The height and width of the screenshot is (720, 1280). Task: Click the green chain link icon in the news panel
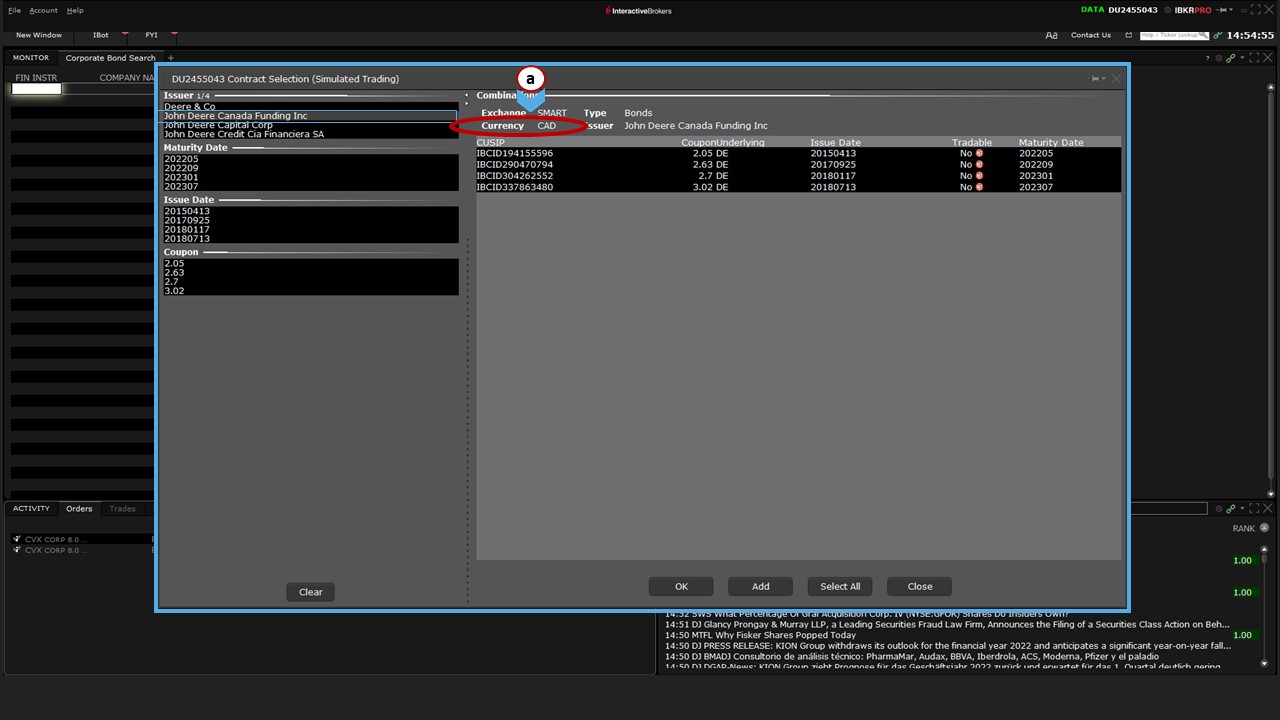(x=1231, y=509)
